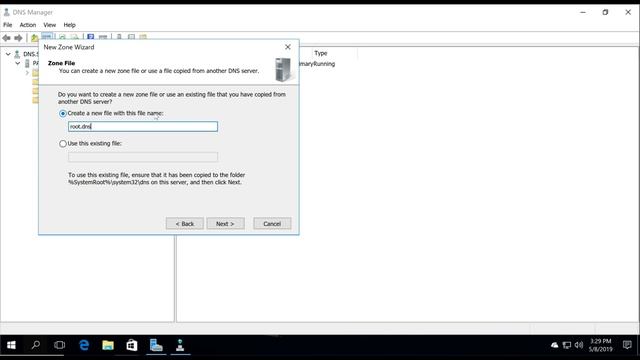This screenshot has height=360, width=640.
Task: Click the Back button in the wizard
Action: pyautogui.click(x=184, y=224)
